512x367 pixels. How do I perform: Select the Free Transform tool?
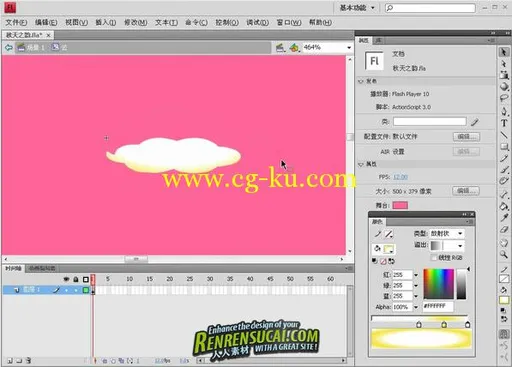[x=504, y=75]
